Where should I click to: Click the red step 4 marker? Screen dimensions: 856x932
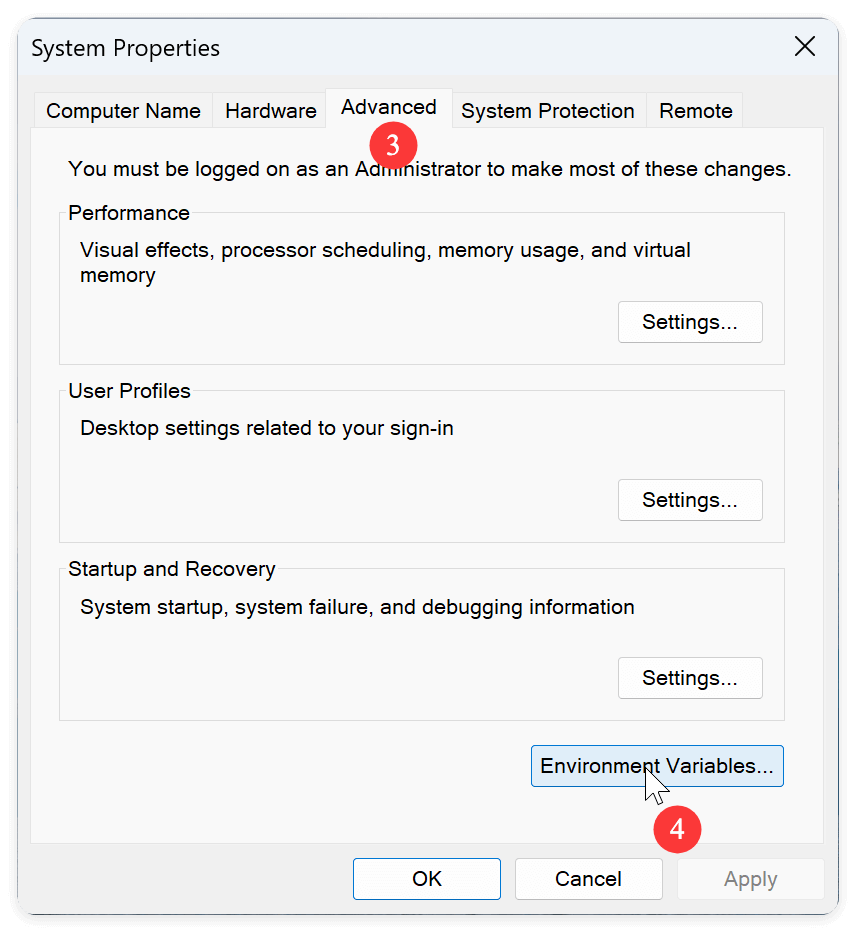pos(677,829)
